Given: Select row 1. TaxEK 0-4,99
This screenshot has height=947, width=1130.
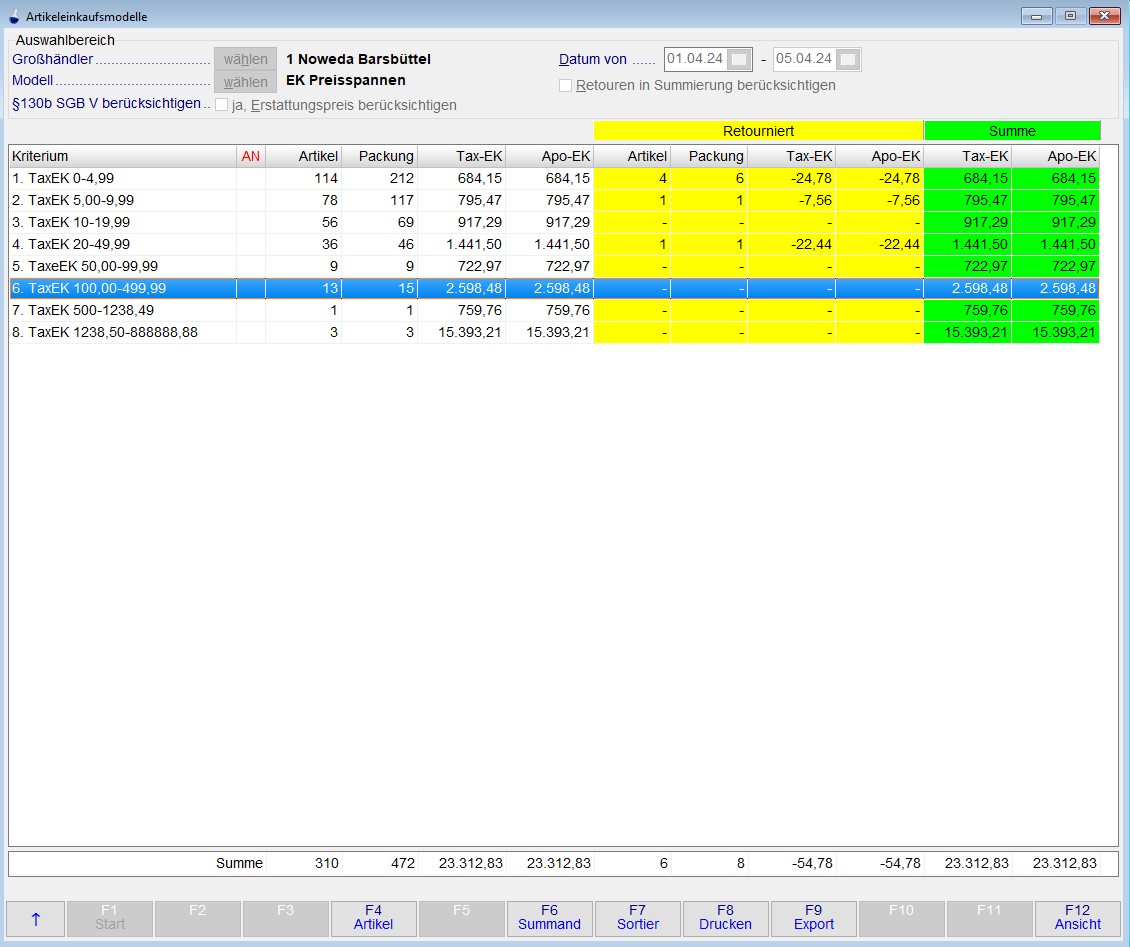Looking at the screenshot, I should [x=122, y=178].
